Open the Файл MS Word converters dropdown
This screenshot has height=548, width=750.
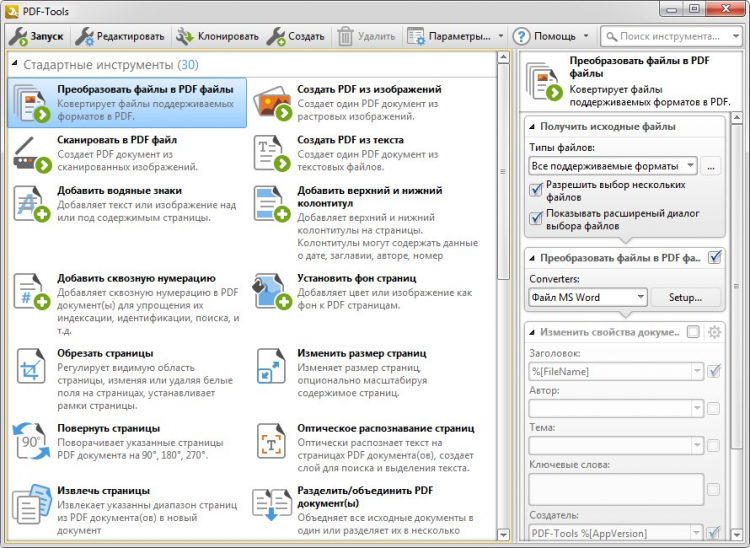588,297
